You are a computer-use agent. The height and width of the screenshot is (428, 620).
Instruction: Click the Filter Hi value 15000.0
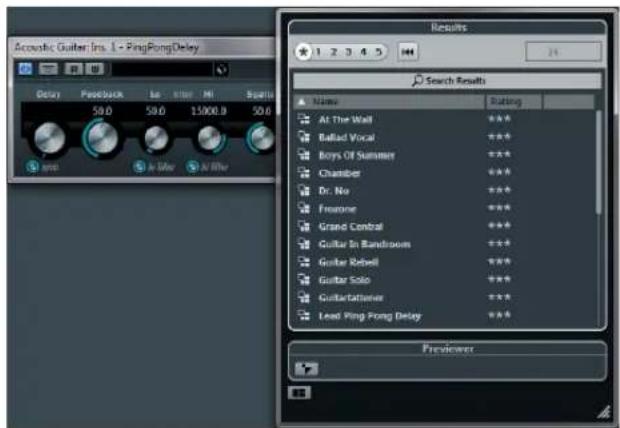coord(209,111)
